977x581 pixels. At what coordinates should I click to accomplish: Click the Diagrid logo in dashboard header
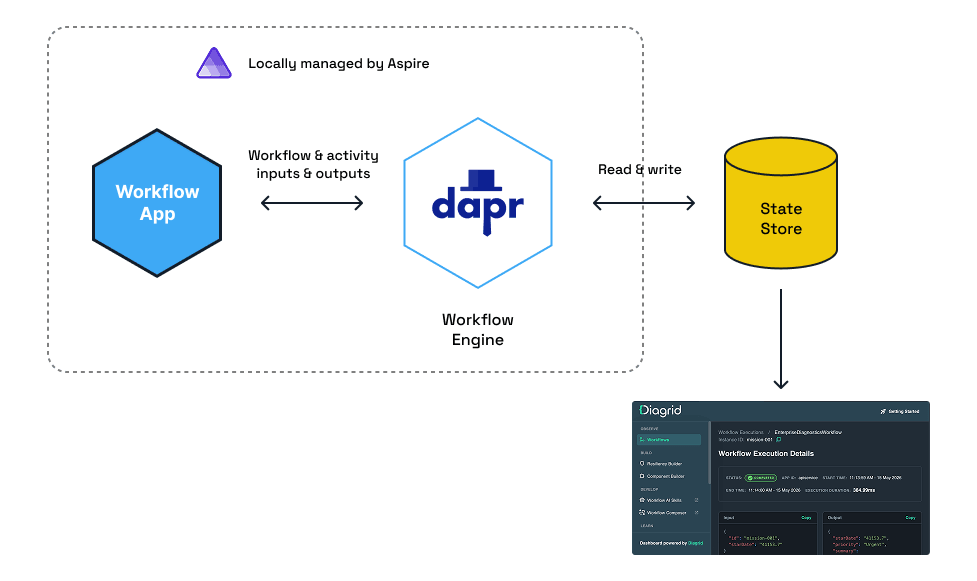[660, 410]
